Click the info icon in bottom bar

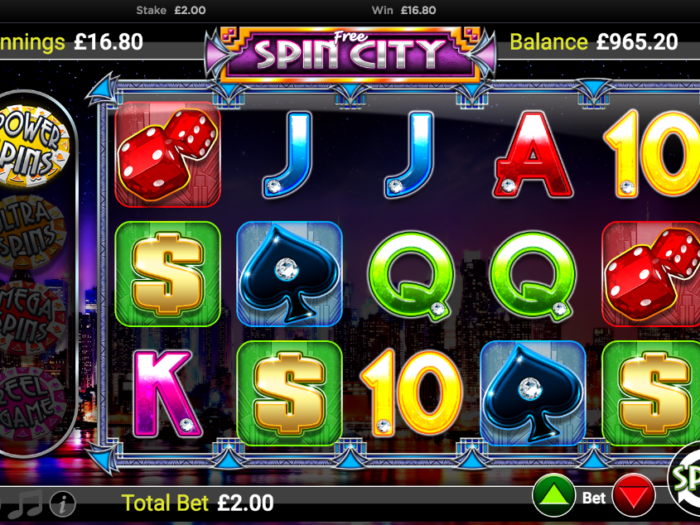coord(62,504)
